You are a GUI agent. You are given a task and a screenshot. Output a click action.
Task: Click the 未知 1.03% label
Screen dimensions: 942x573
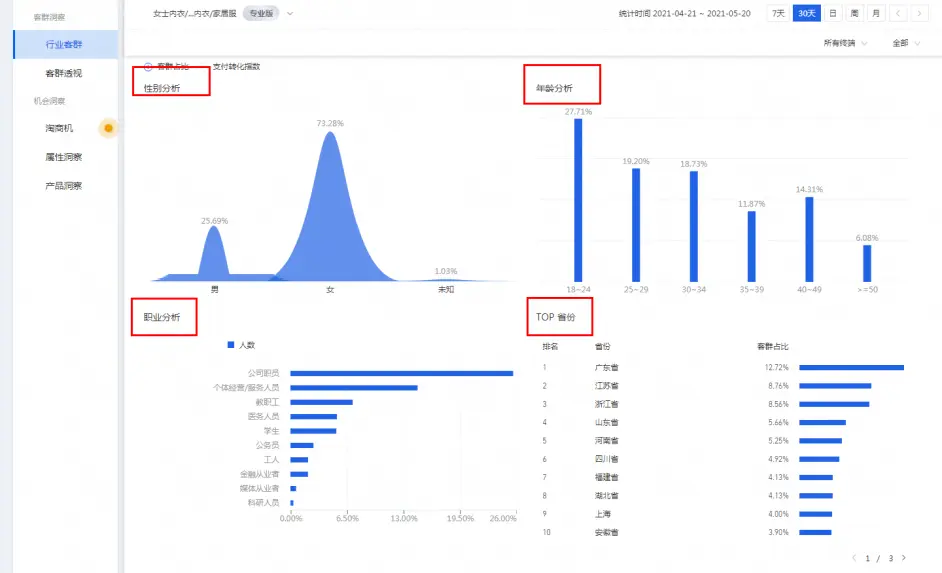[x=446, y=271]
